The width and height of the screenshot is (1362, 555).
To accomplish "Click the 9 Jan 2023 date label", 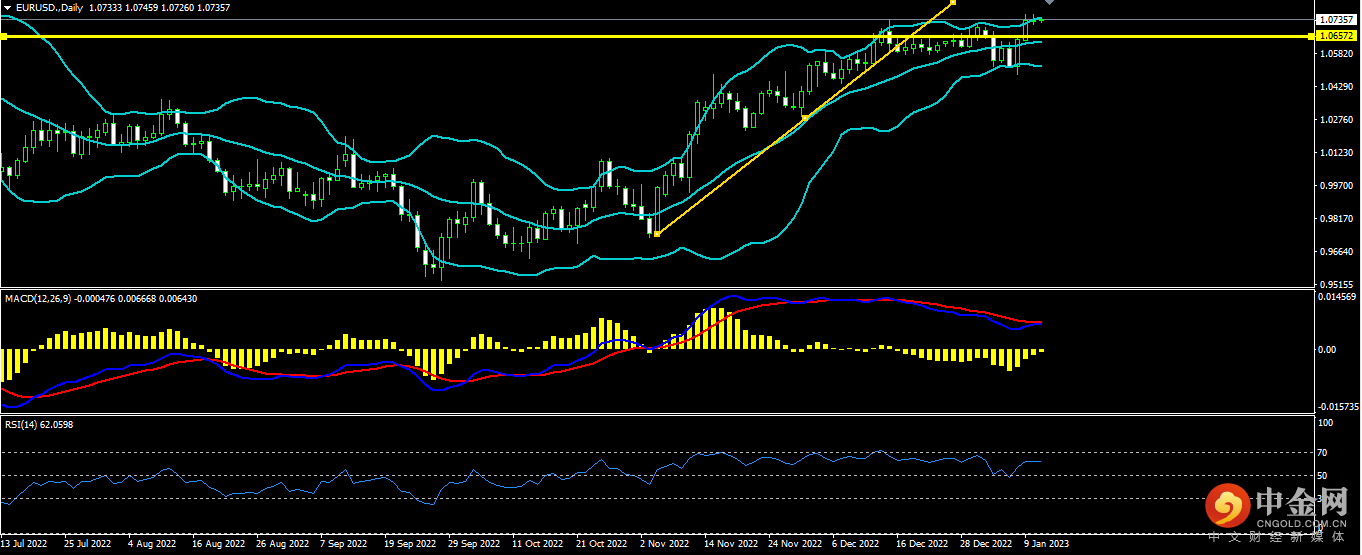I will tap(1046, 544).
